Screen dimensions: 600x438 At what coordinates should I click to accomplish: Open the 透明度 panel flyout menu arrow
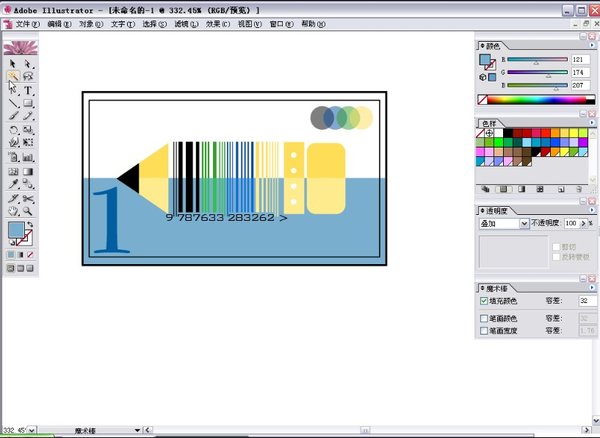(x=592, y=210)
